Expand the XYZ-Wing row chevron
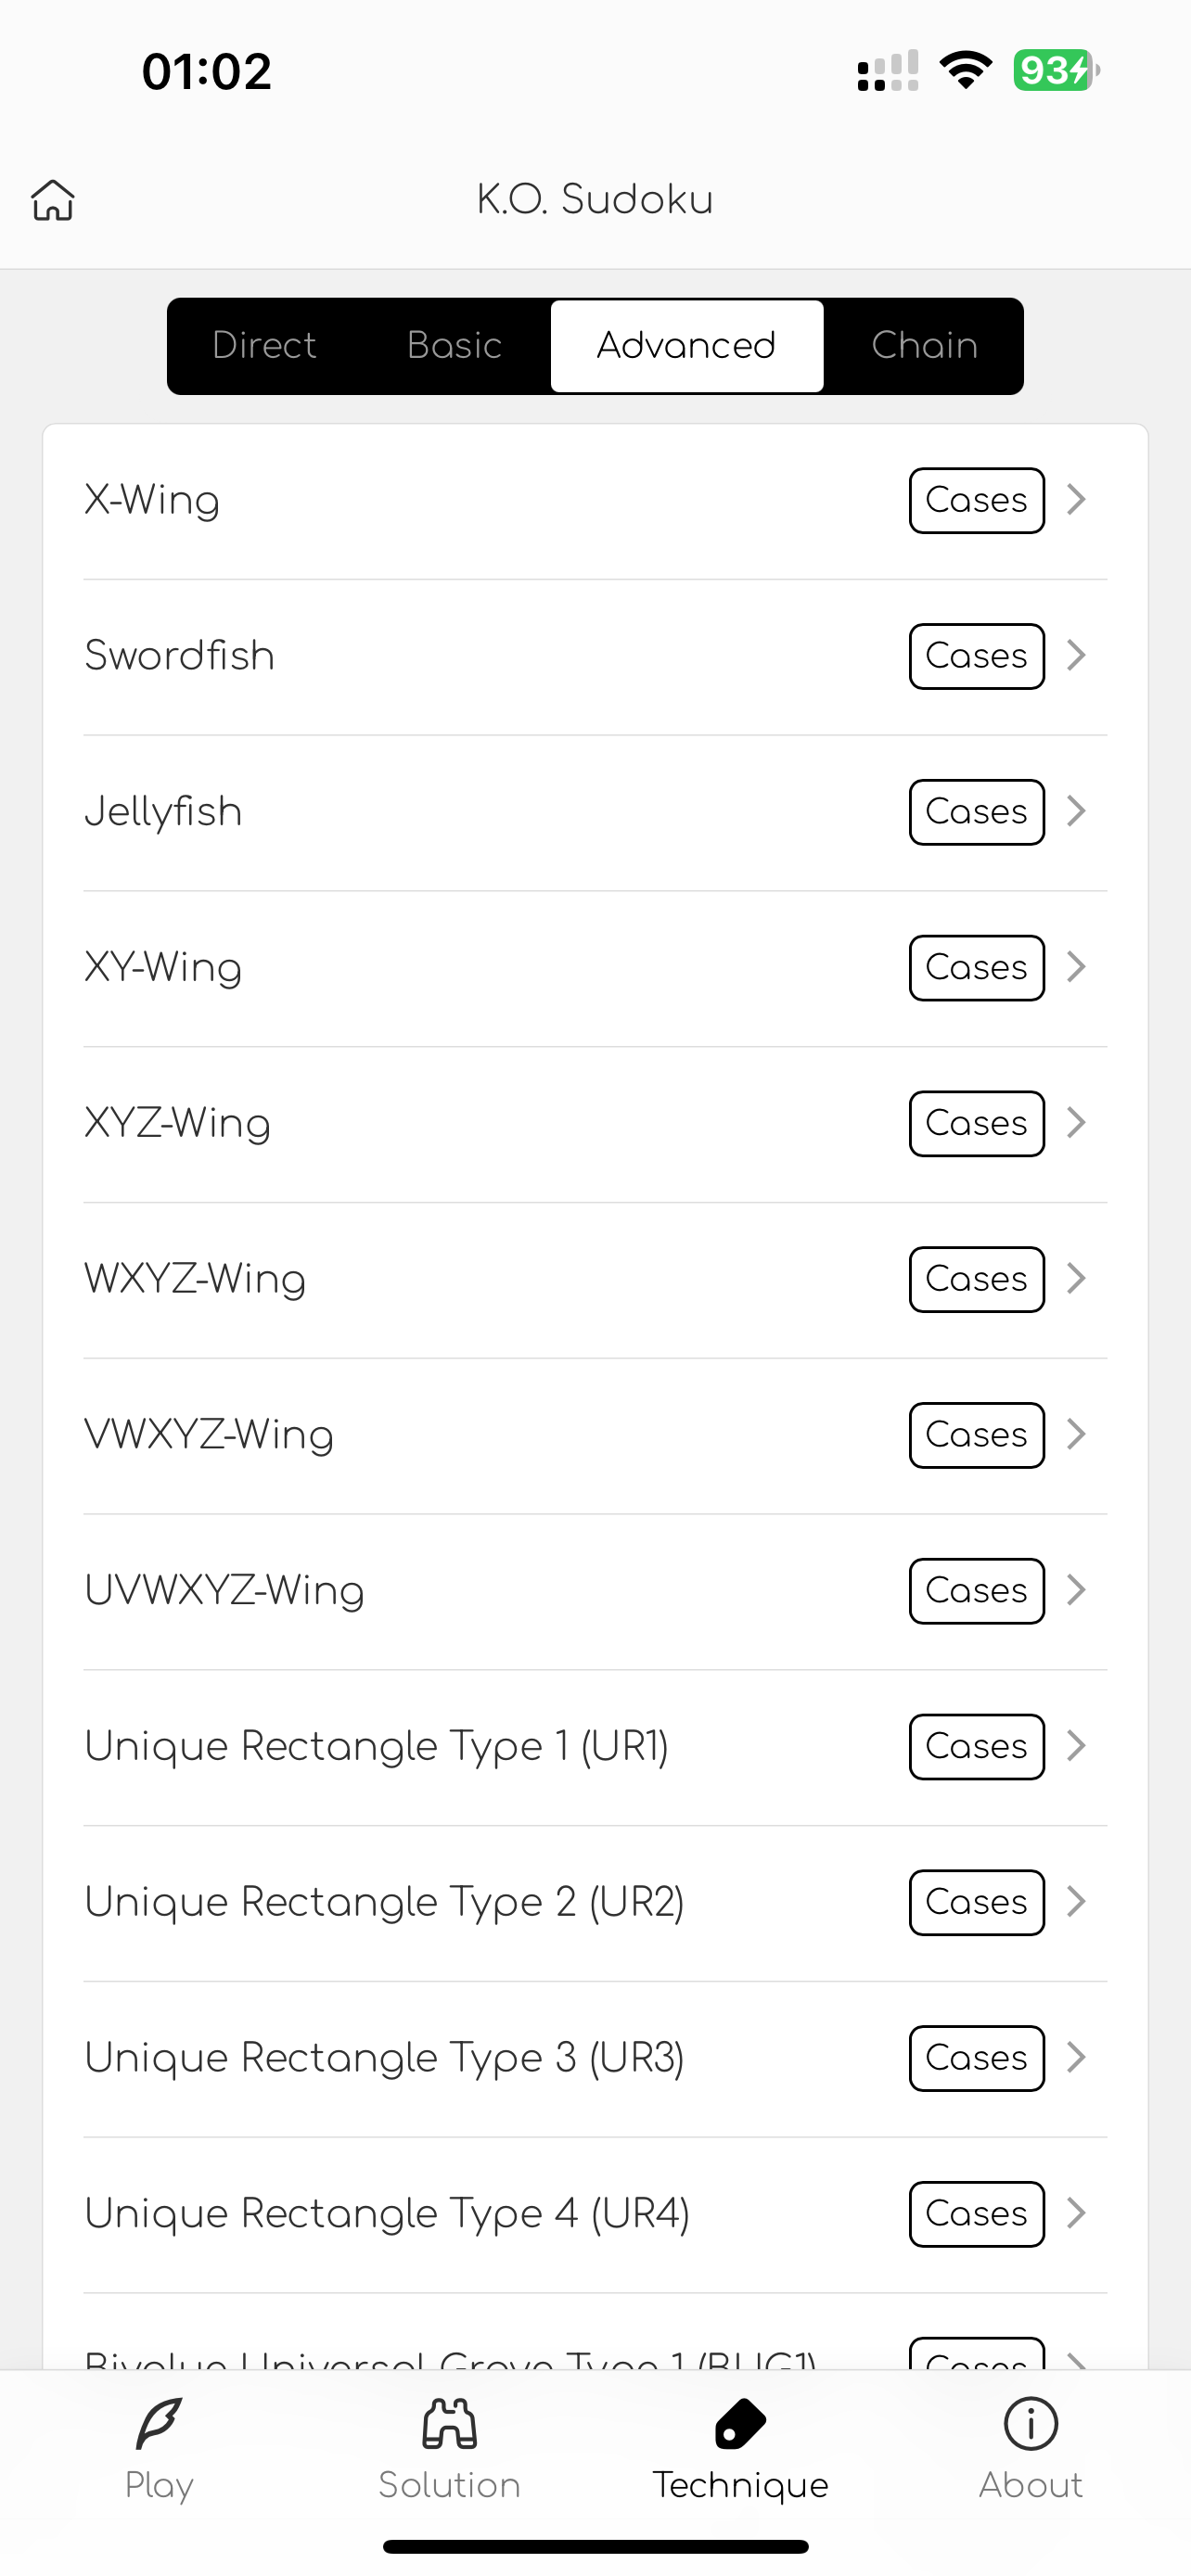Viewport: 1191px width, 2576px height. coord(1076,1123)
